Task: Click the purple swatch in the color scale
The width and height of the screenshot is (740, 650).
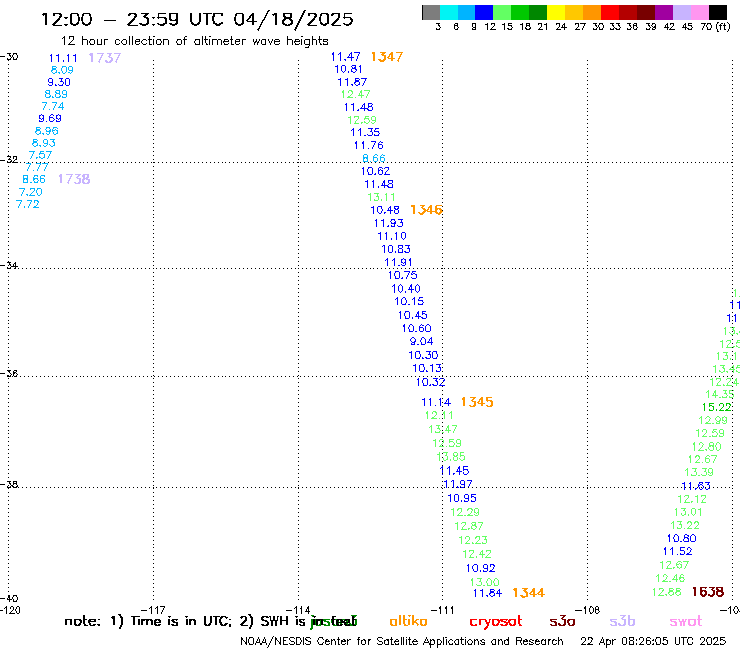Action: 664,12
